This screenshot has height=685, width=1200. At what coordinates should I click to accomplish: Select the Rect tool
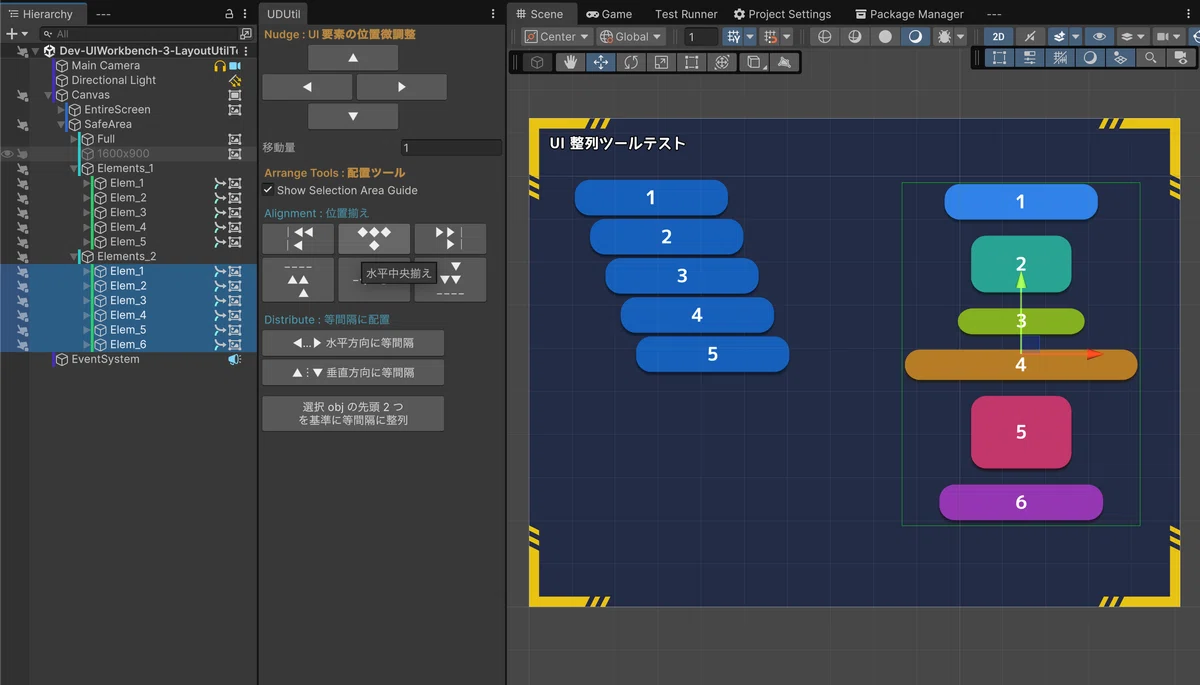691,62
